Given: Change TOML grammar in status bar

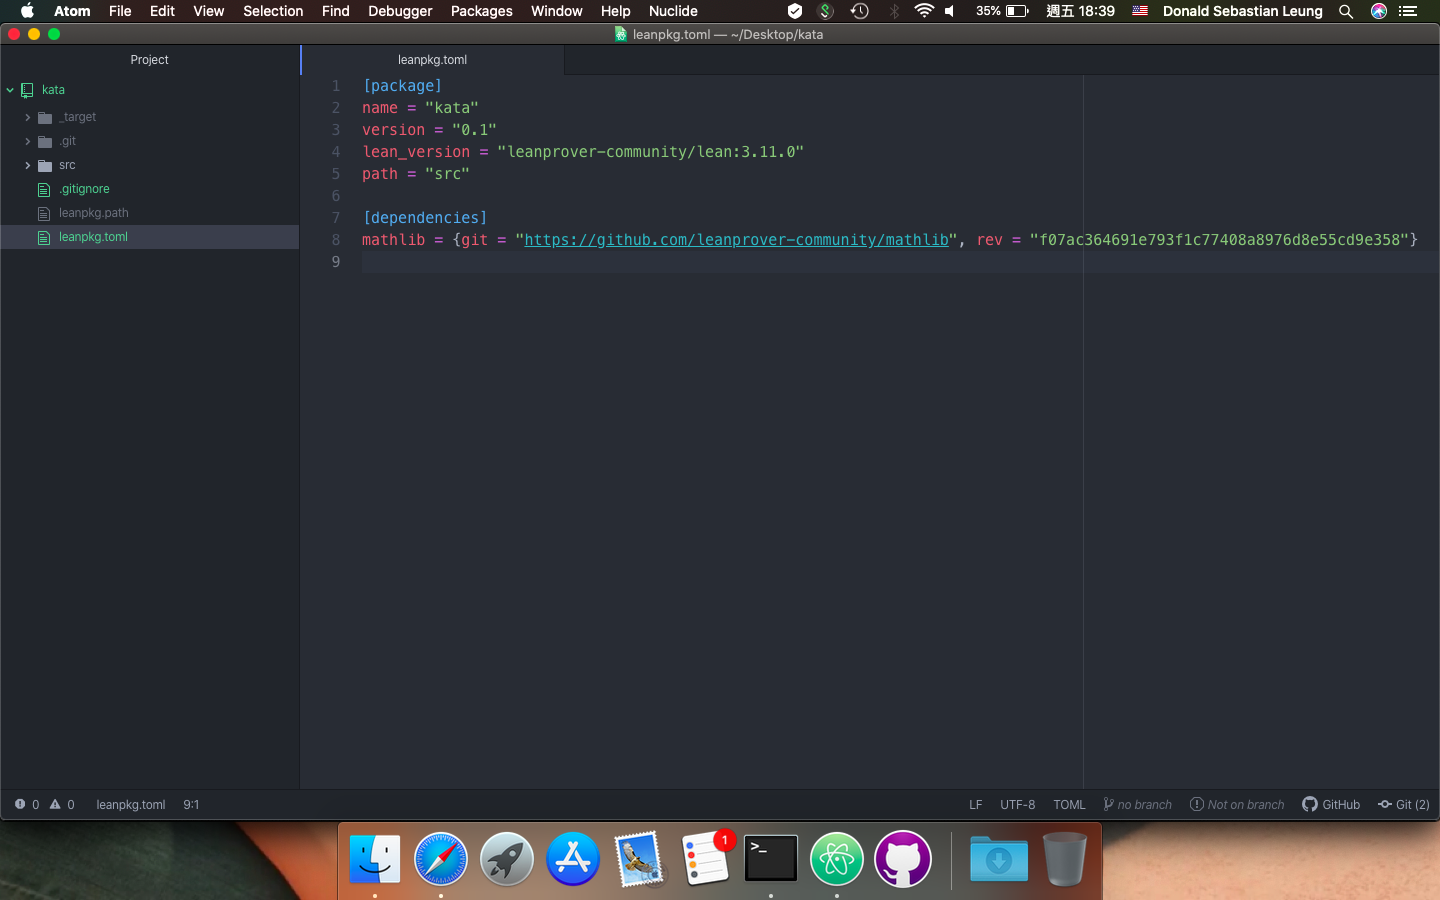Looking at the screenshot, I should [x=1069, y=804].
